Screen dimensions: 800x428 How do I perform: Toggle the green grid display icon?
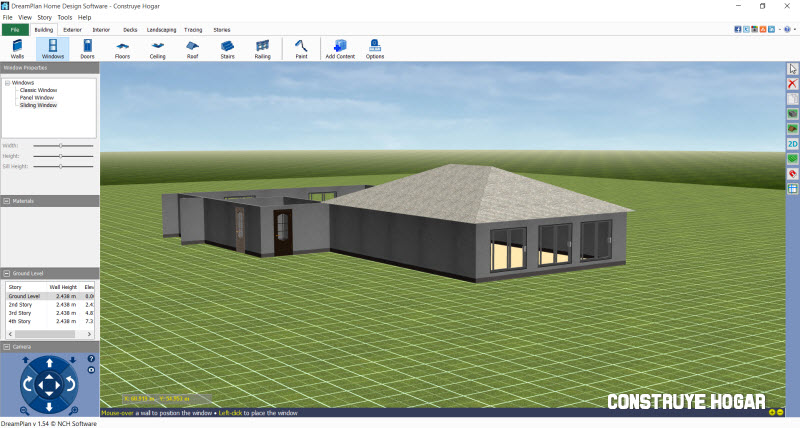tap(792, 159)
